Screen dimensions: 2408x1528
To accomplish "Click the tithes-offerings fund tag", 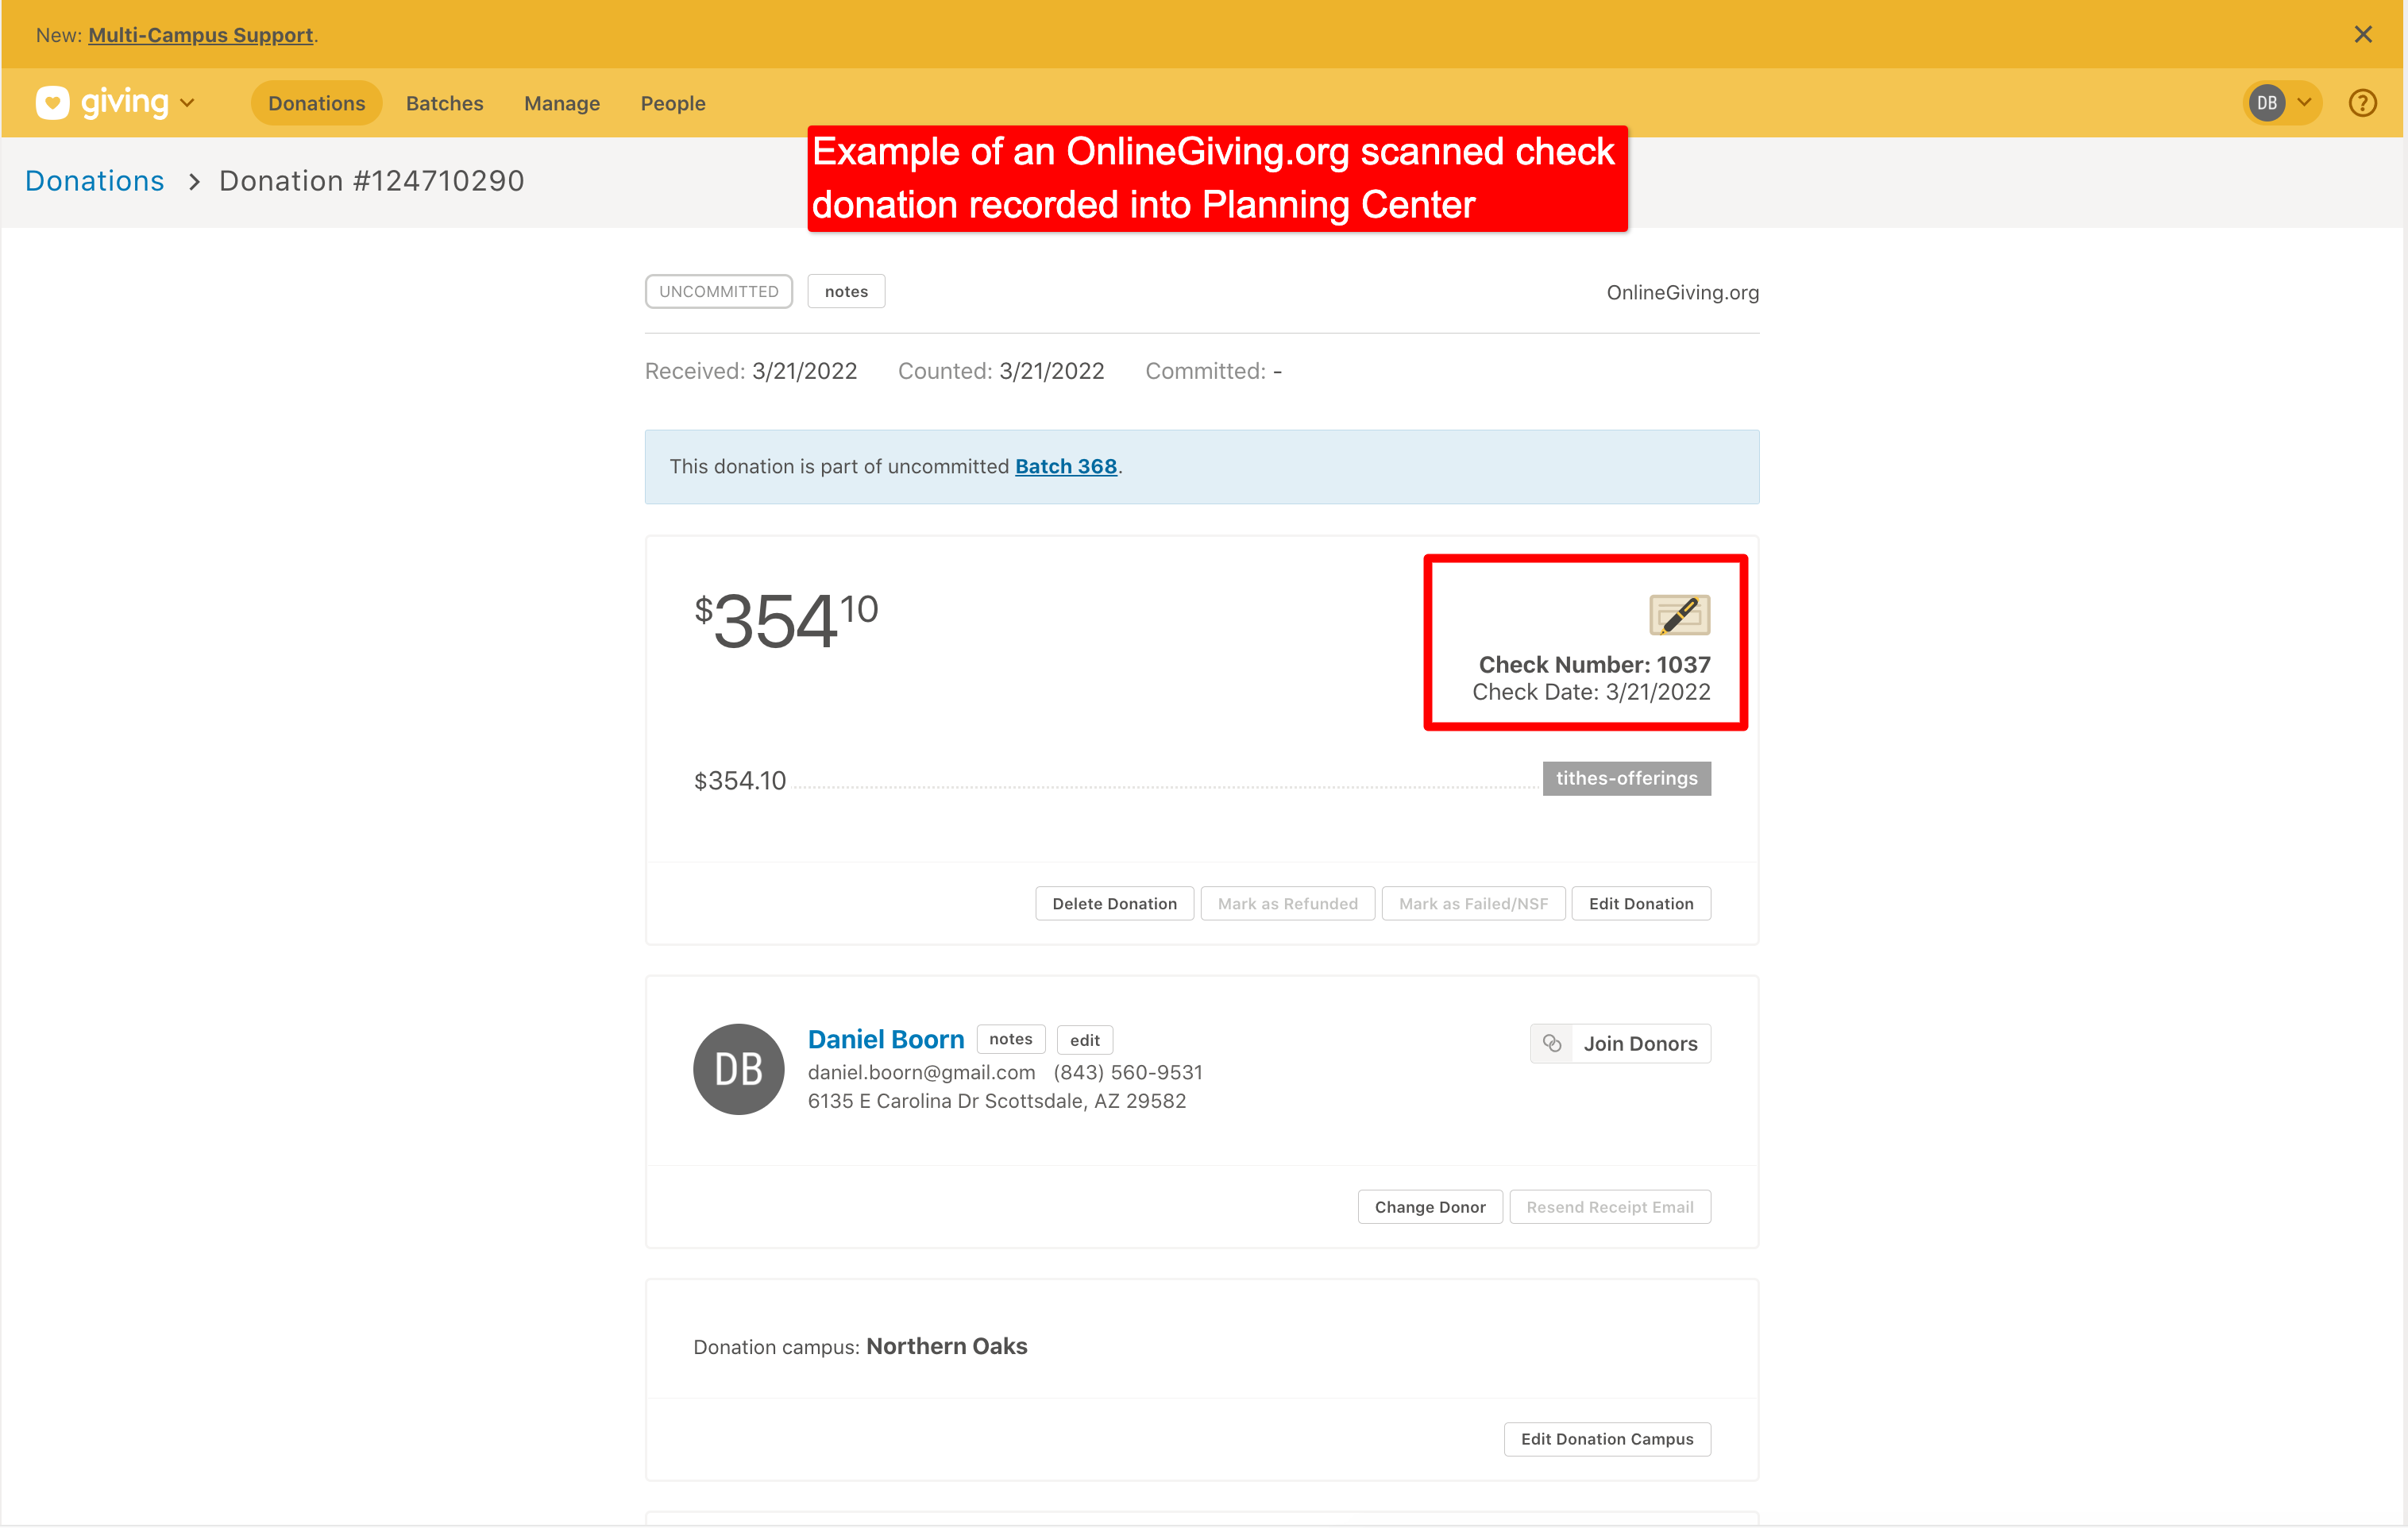I will point(1626,778).
